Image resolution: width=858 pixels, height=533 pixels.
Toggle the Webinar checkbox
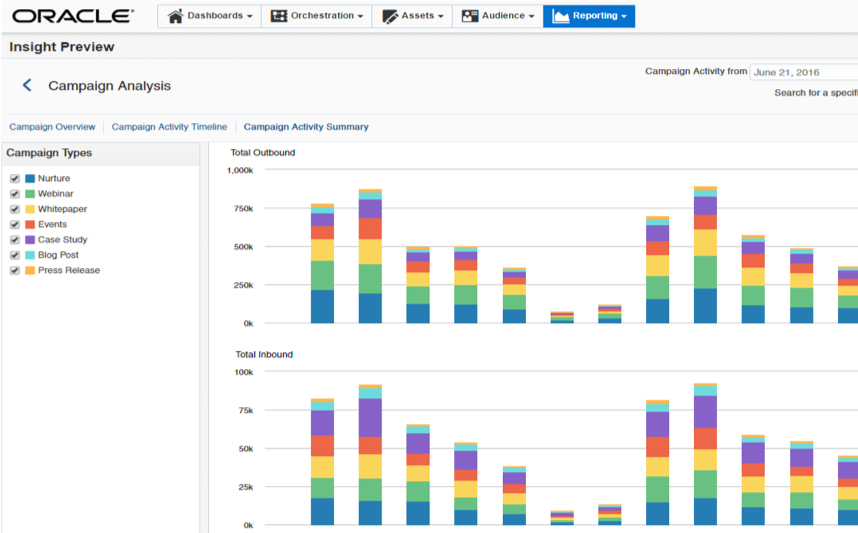coord(15,194)
